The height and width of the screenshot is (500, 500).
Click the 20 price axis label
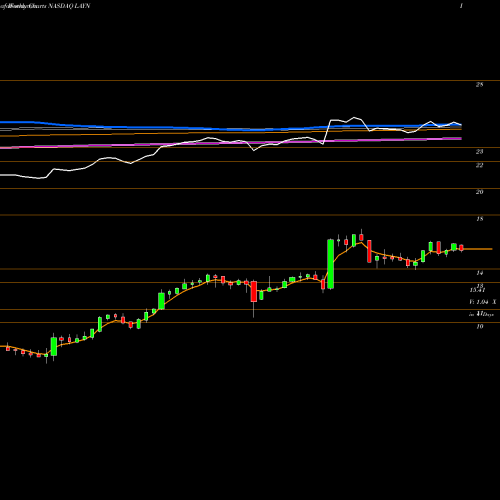[479, 192]
